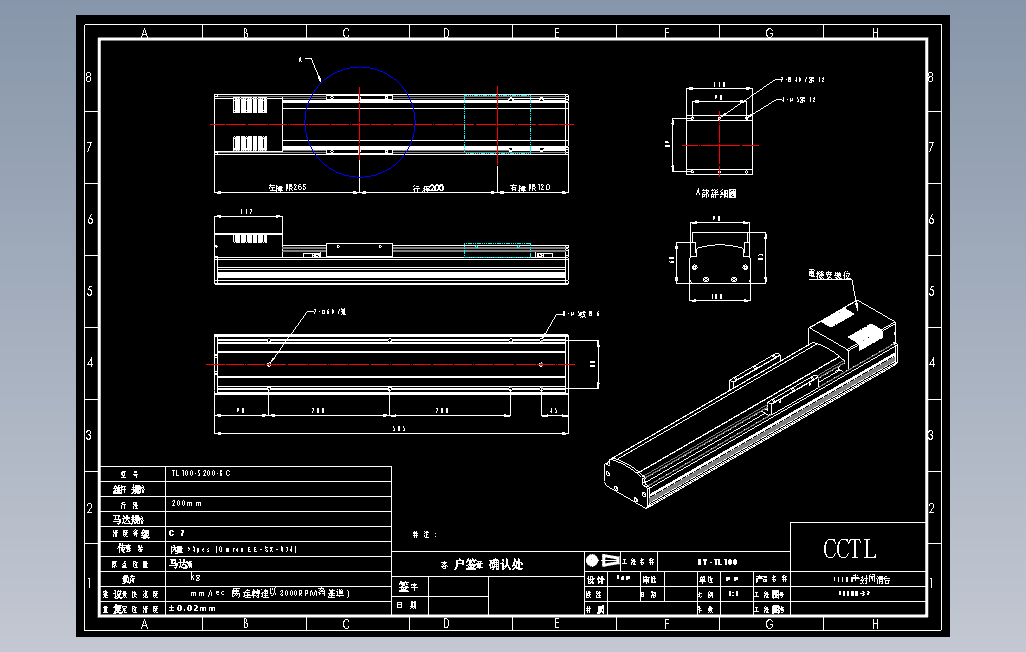This screenshot has width=1026, height=652.
Task: Select the isometric 3D view of the actuator
Action: (x=751, y=404)
